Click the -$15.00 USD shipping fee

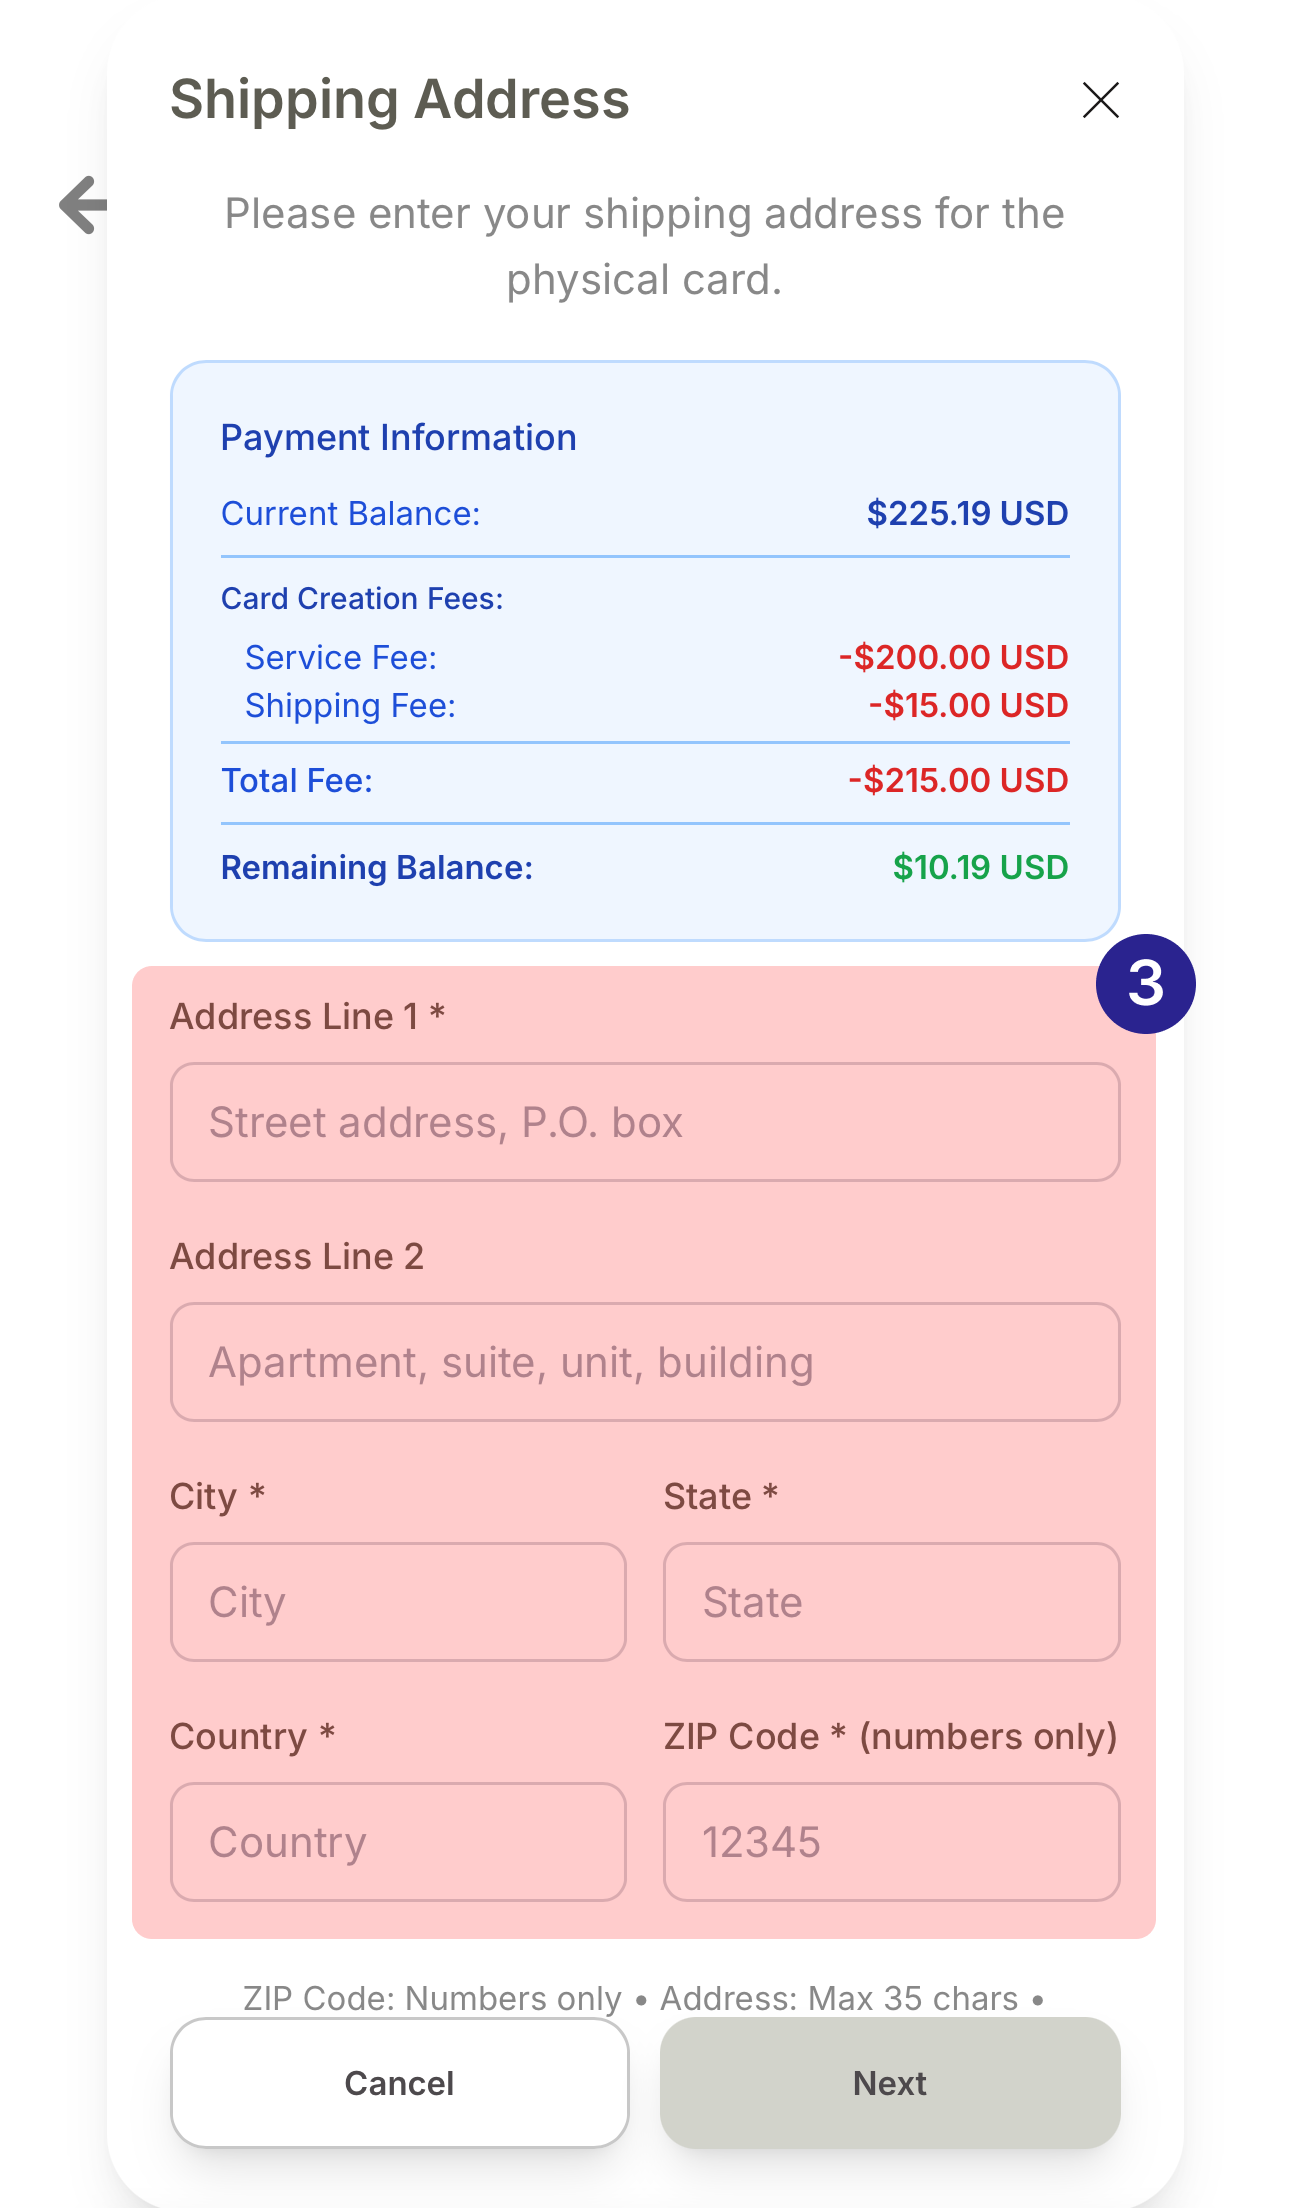[968, 706]
